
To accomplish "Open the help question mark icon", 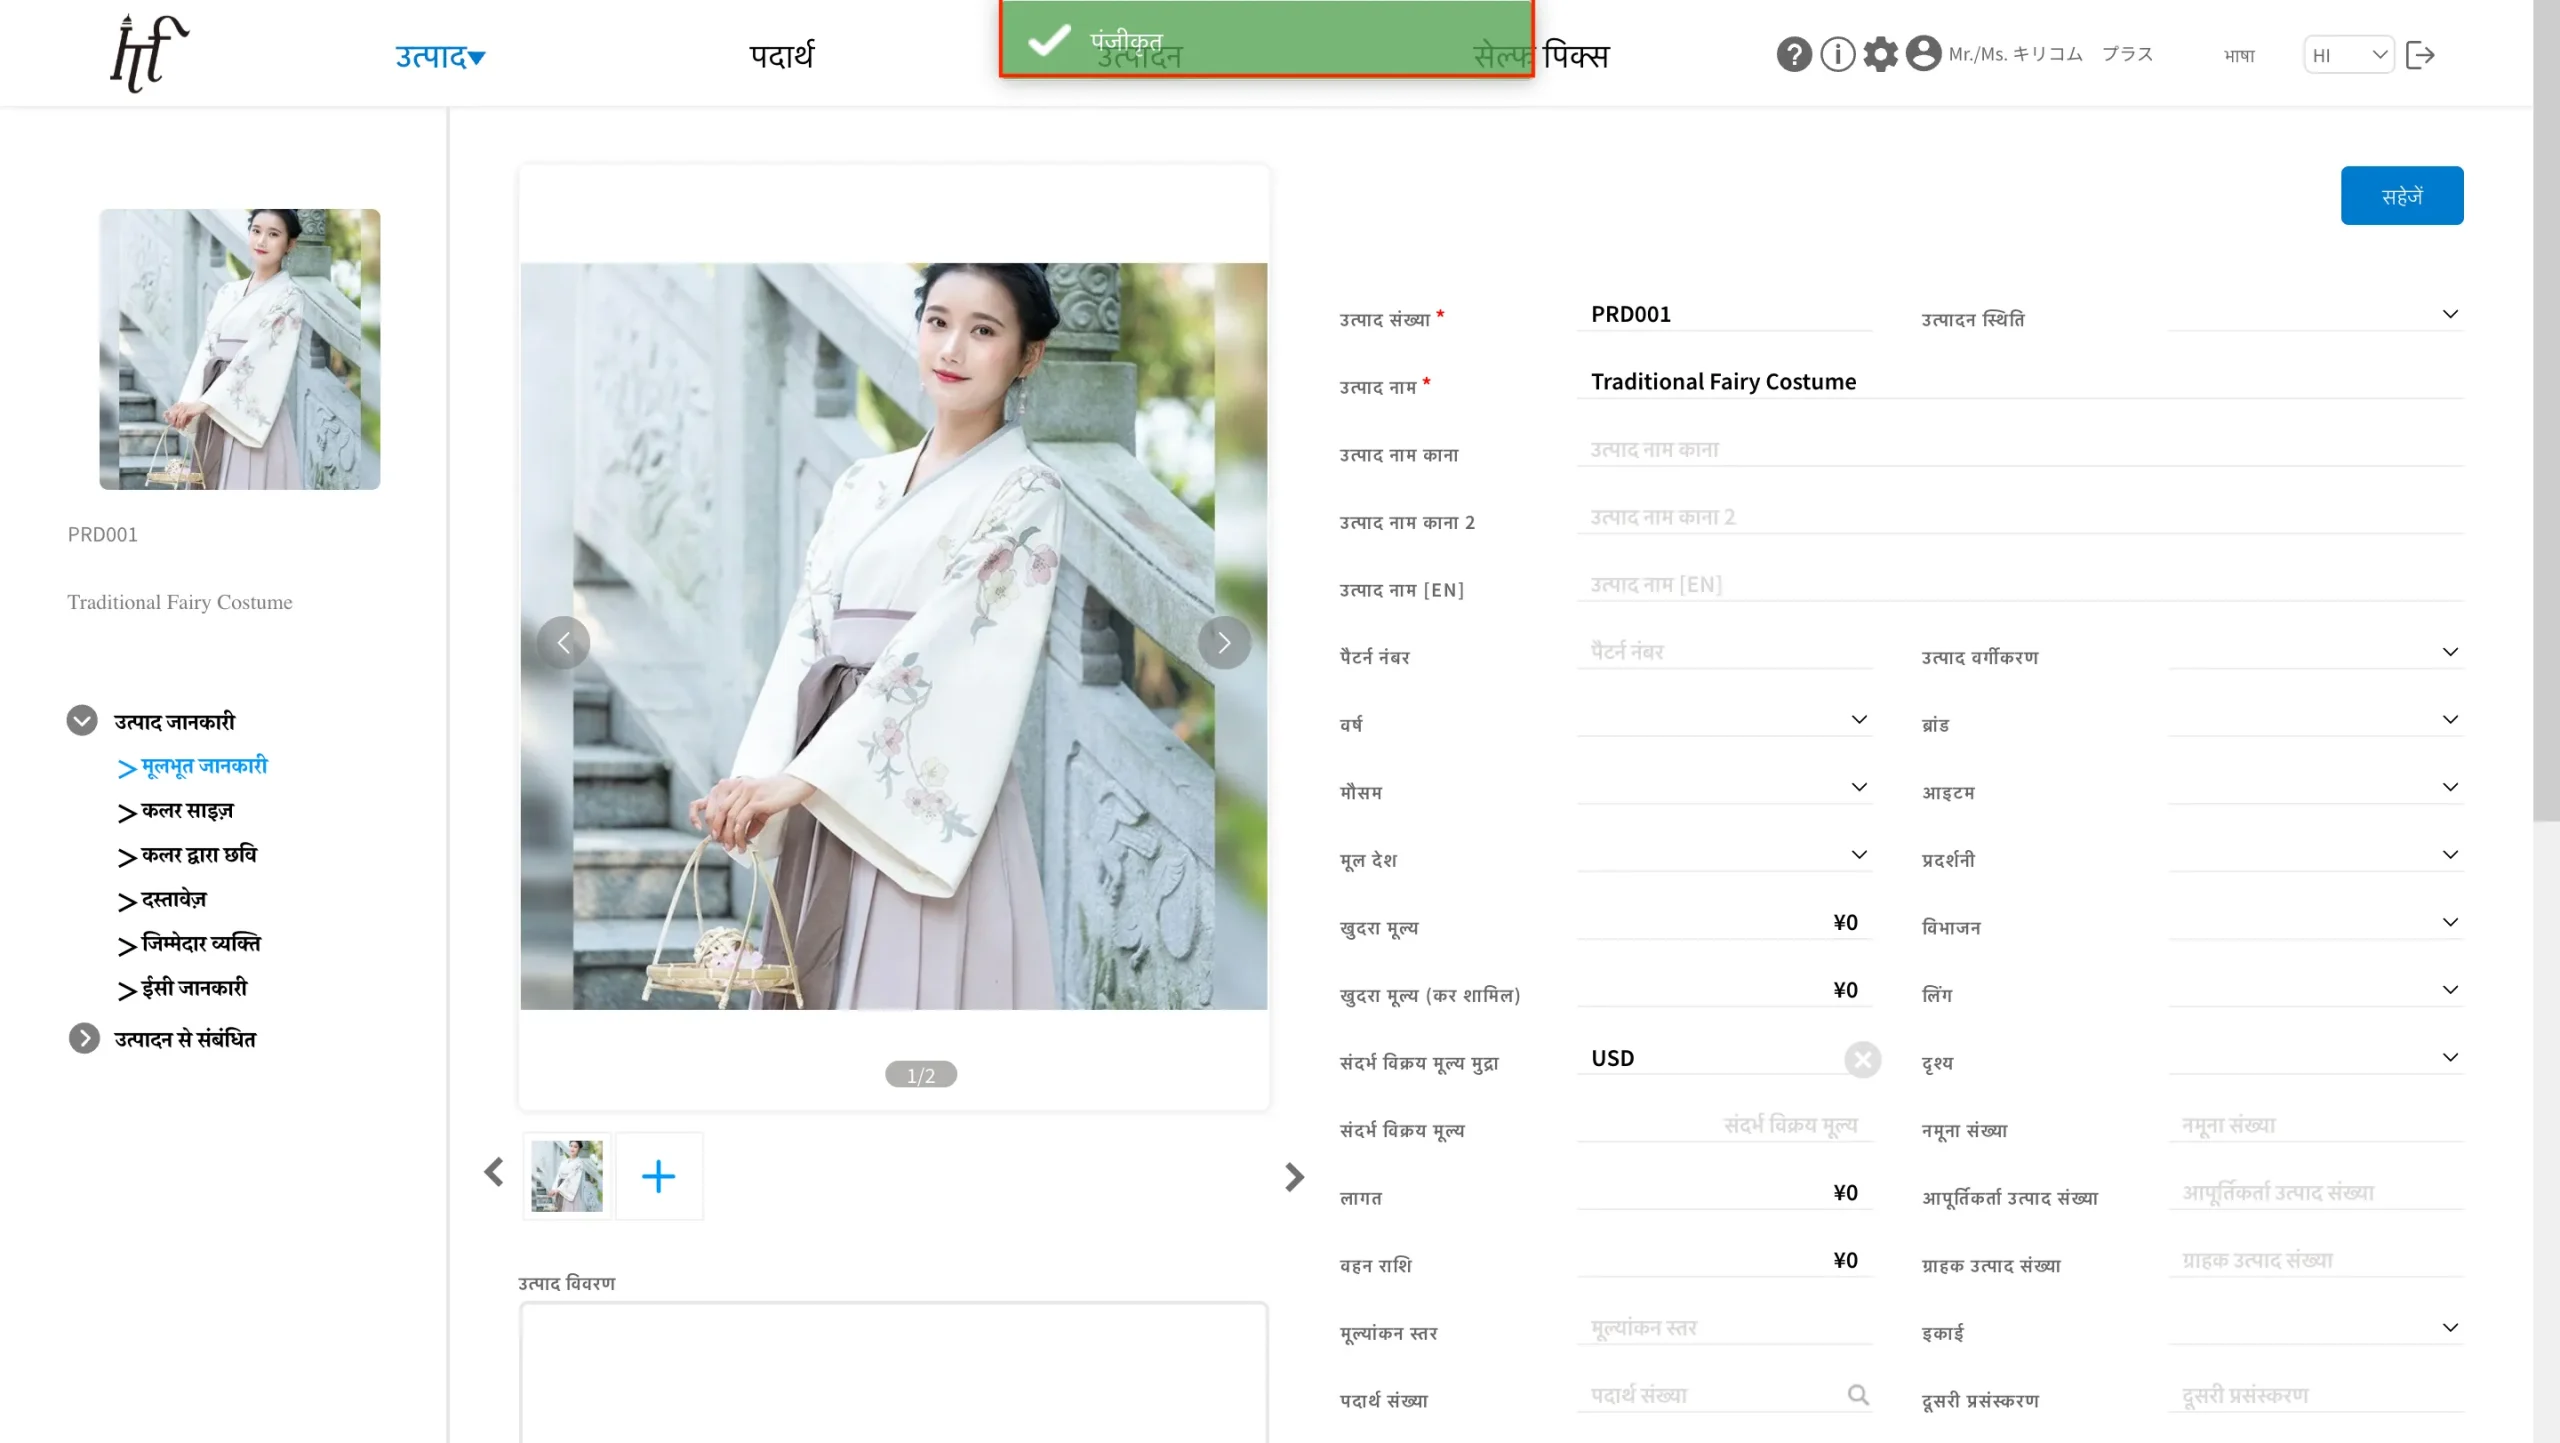I will pos(1794,54).
